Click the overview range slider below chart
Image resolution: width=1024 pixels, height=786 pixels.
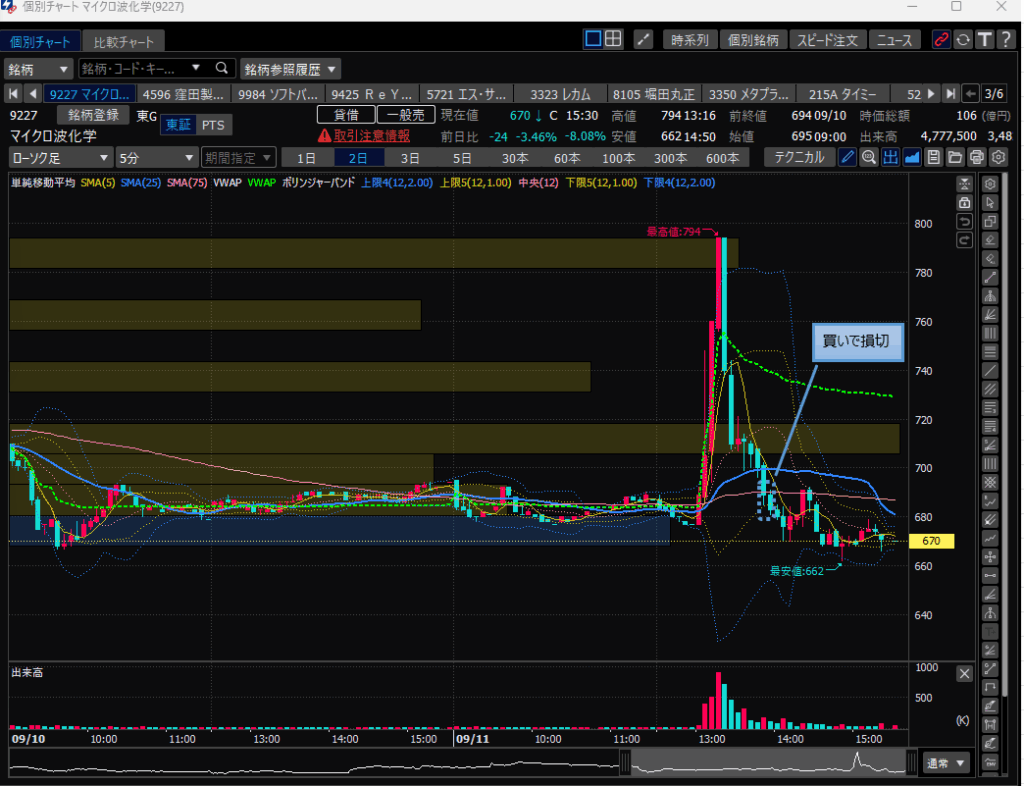point(764,763)
